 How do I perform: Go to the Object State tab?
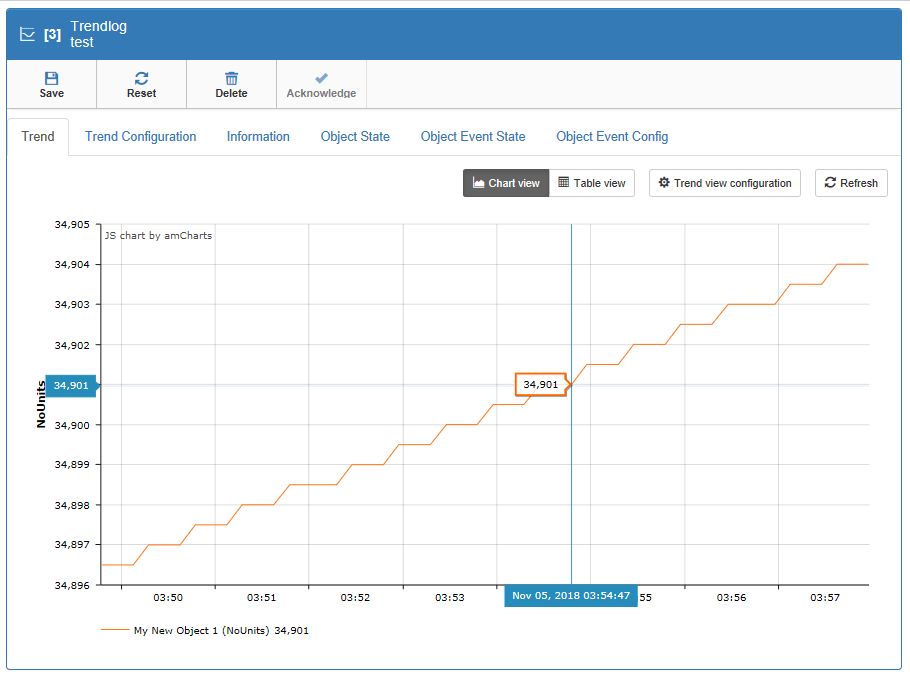[355, 137]
